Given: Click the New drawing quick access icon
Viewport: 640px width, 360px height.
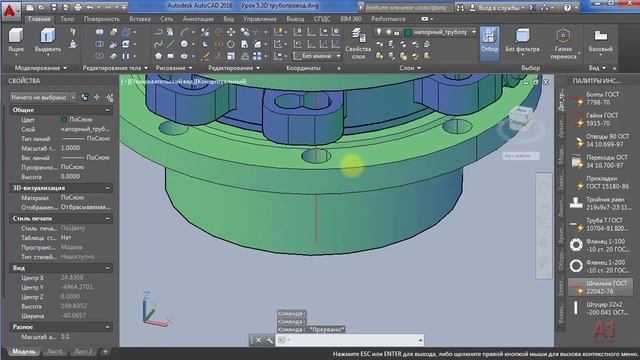Looking at the screenshot, I should (30, 7).
